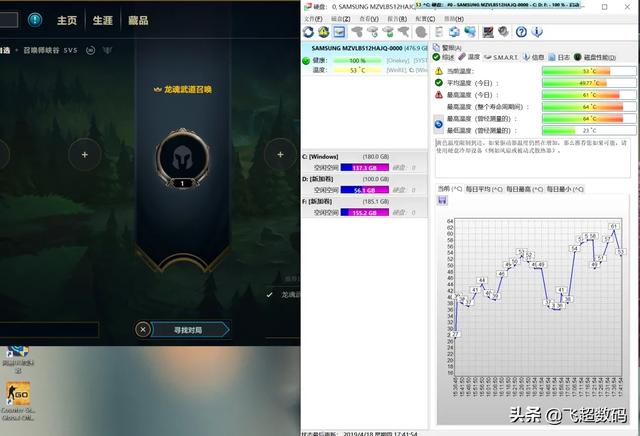Image resolution: width=640 pixels, height=436 pixels.
Task: Switch to the 磁盘性能(D) tab
Action: coord(595,57)
